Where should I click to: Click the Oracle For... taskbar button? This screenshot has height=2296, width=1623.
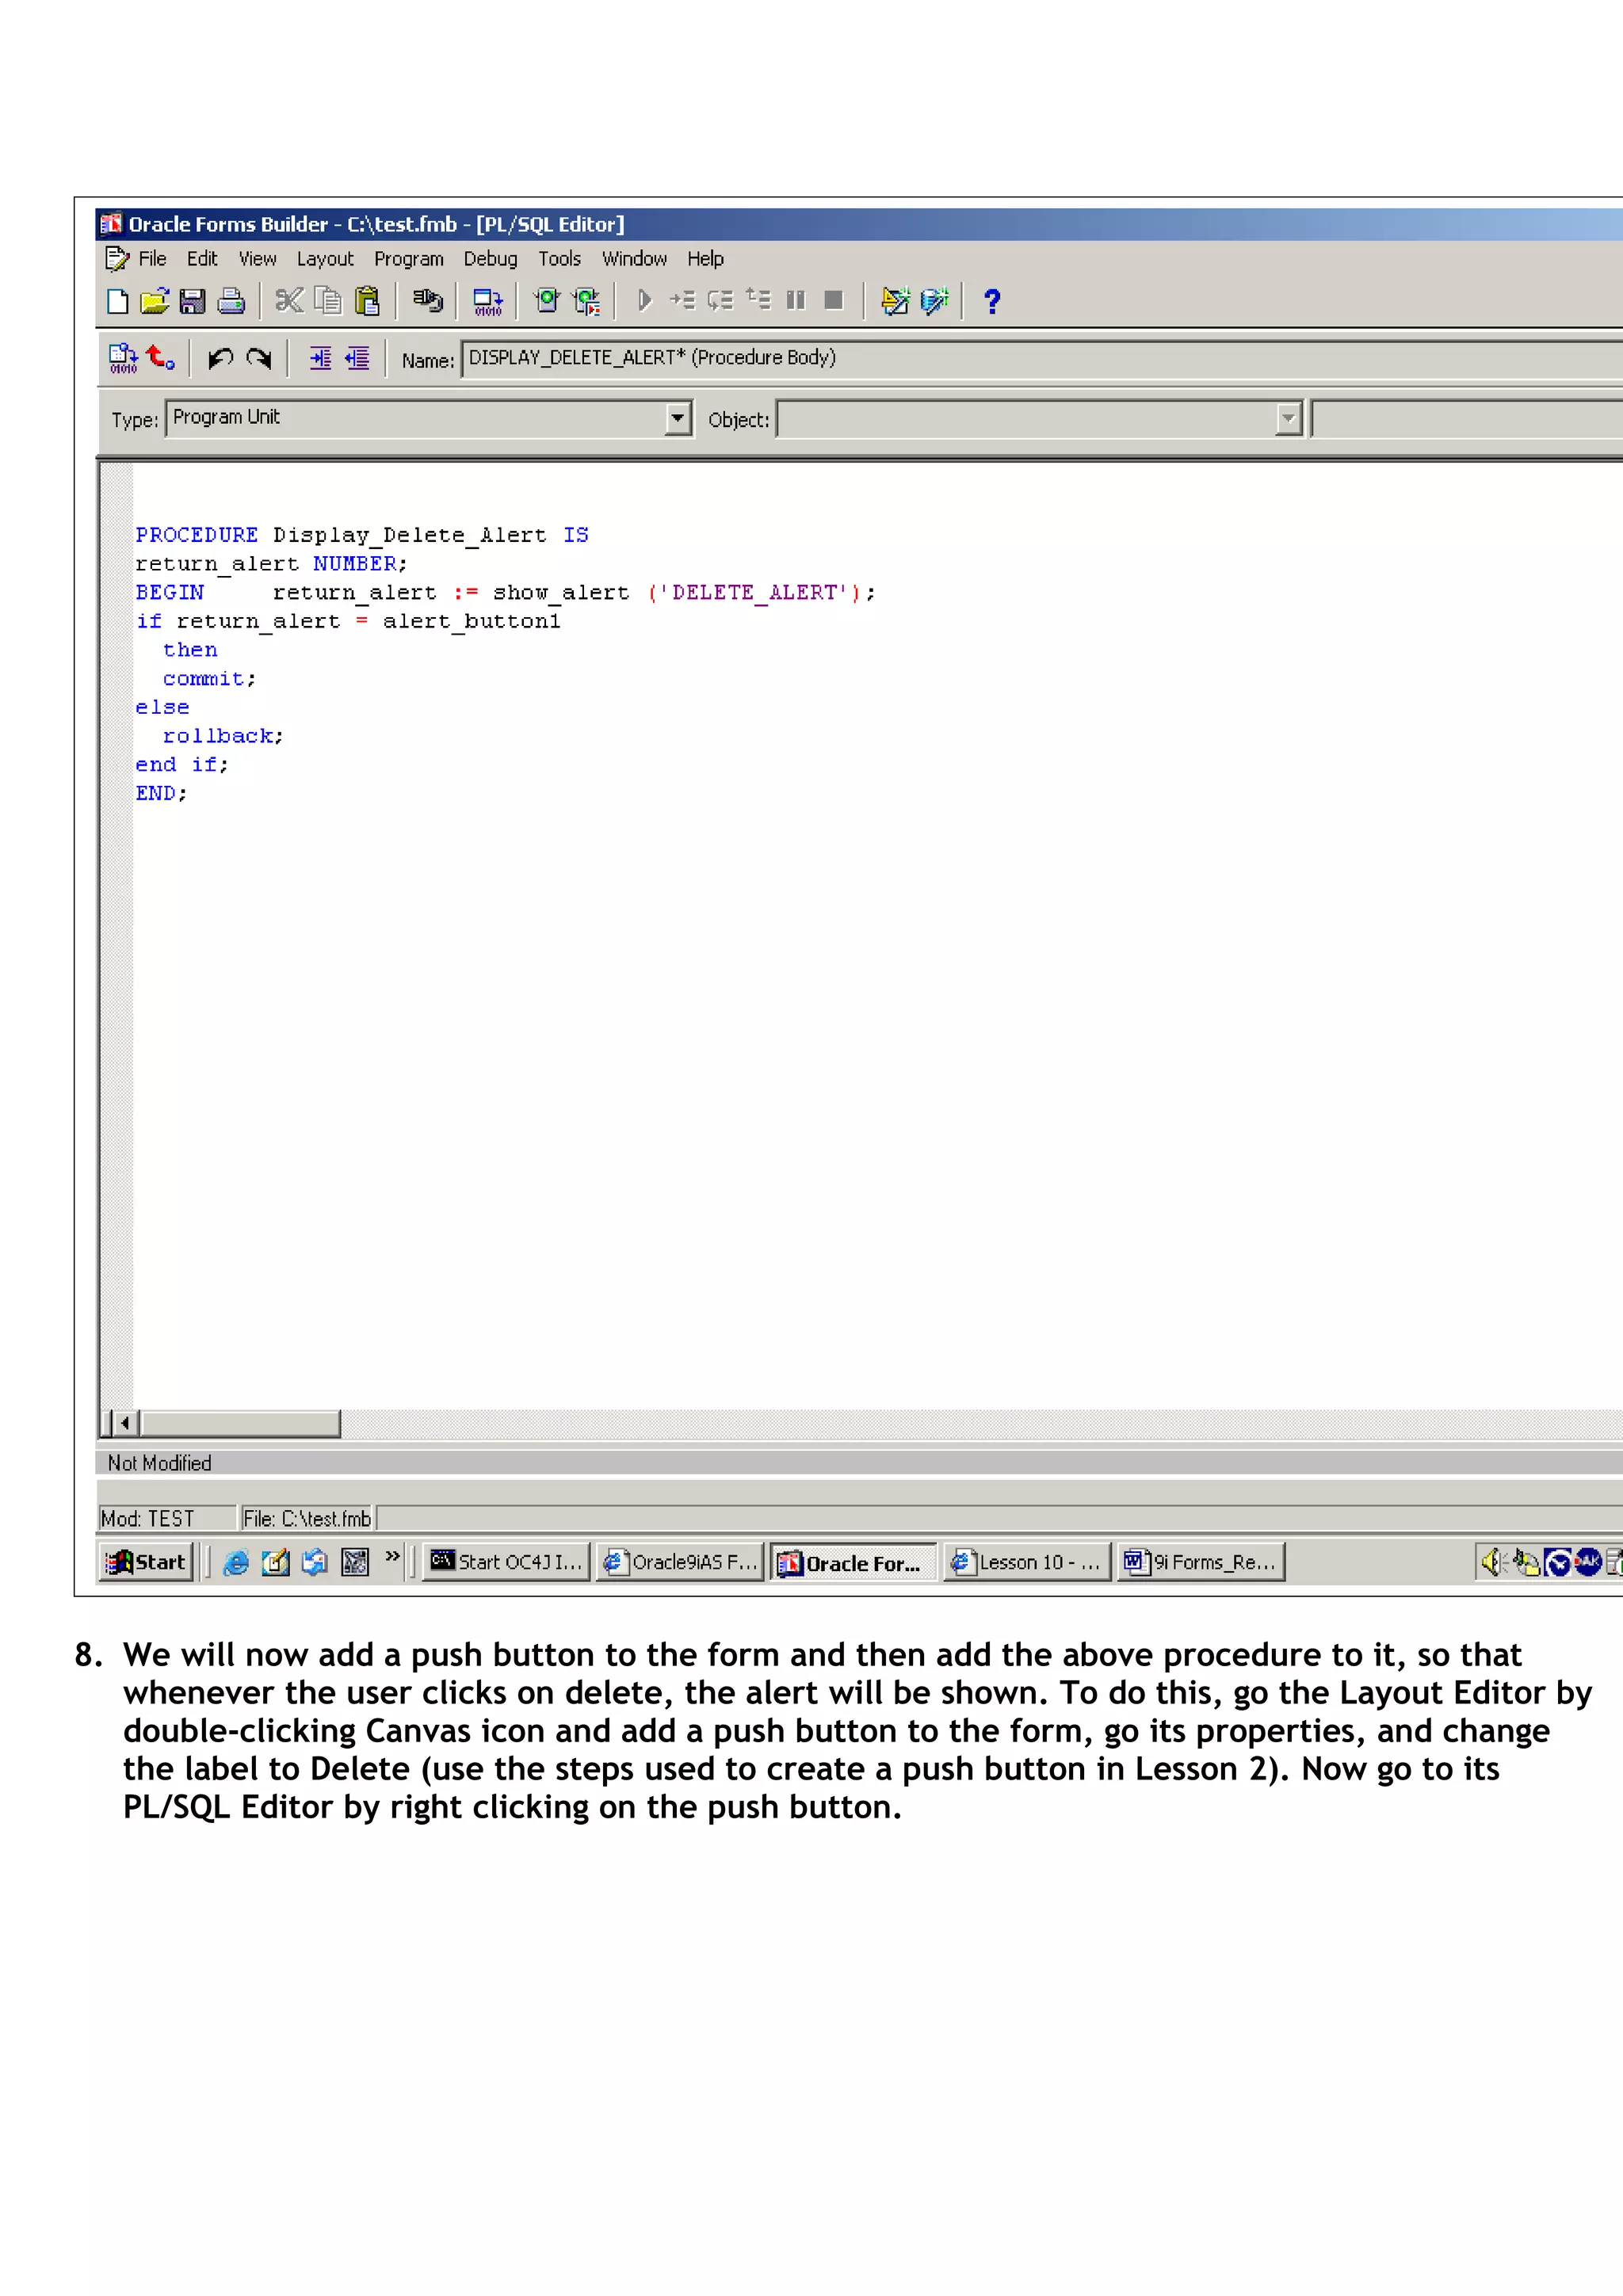[853, 1563]
